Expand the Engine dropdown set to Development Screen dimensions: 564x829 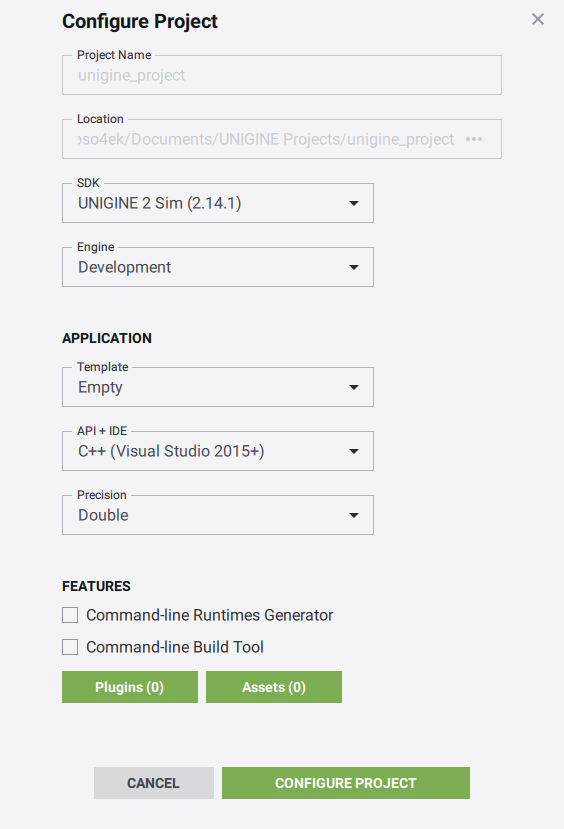[218, 267]
